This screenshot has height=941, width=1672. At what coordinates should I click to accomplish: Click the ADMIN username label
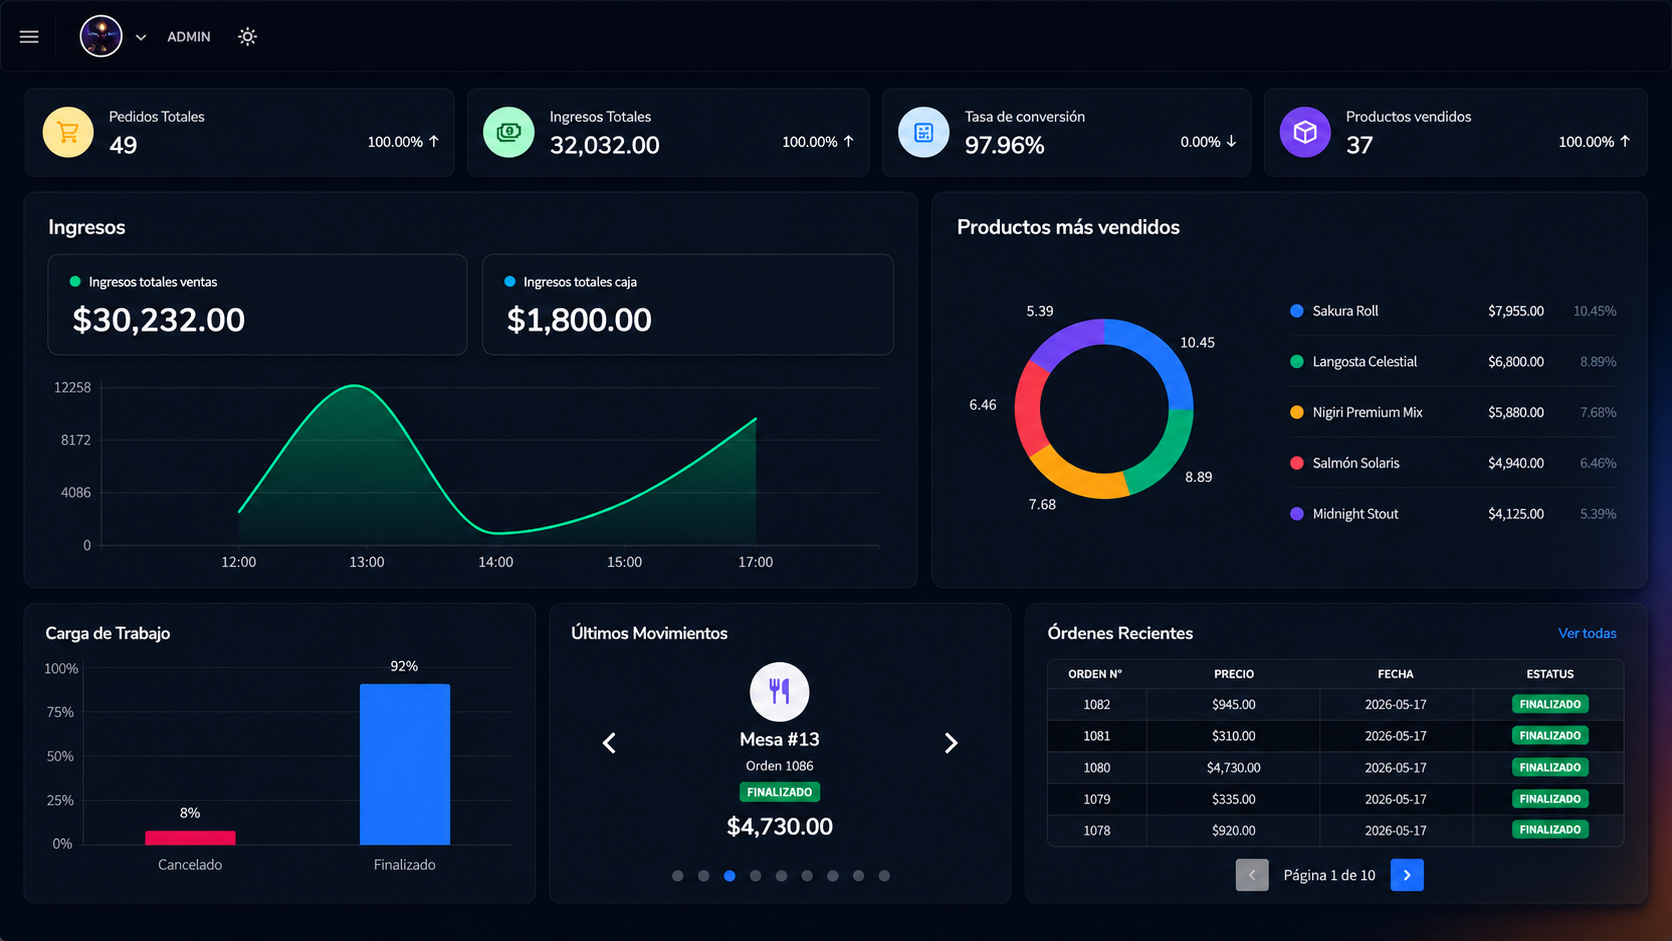tap(189, 37)
